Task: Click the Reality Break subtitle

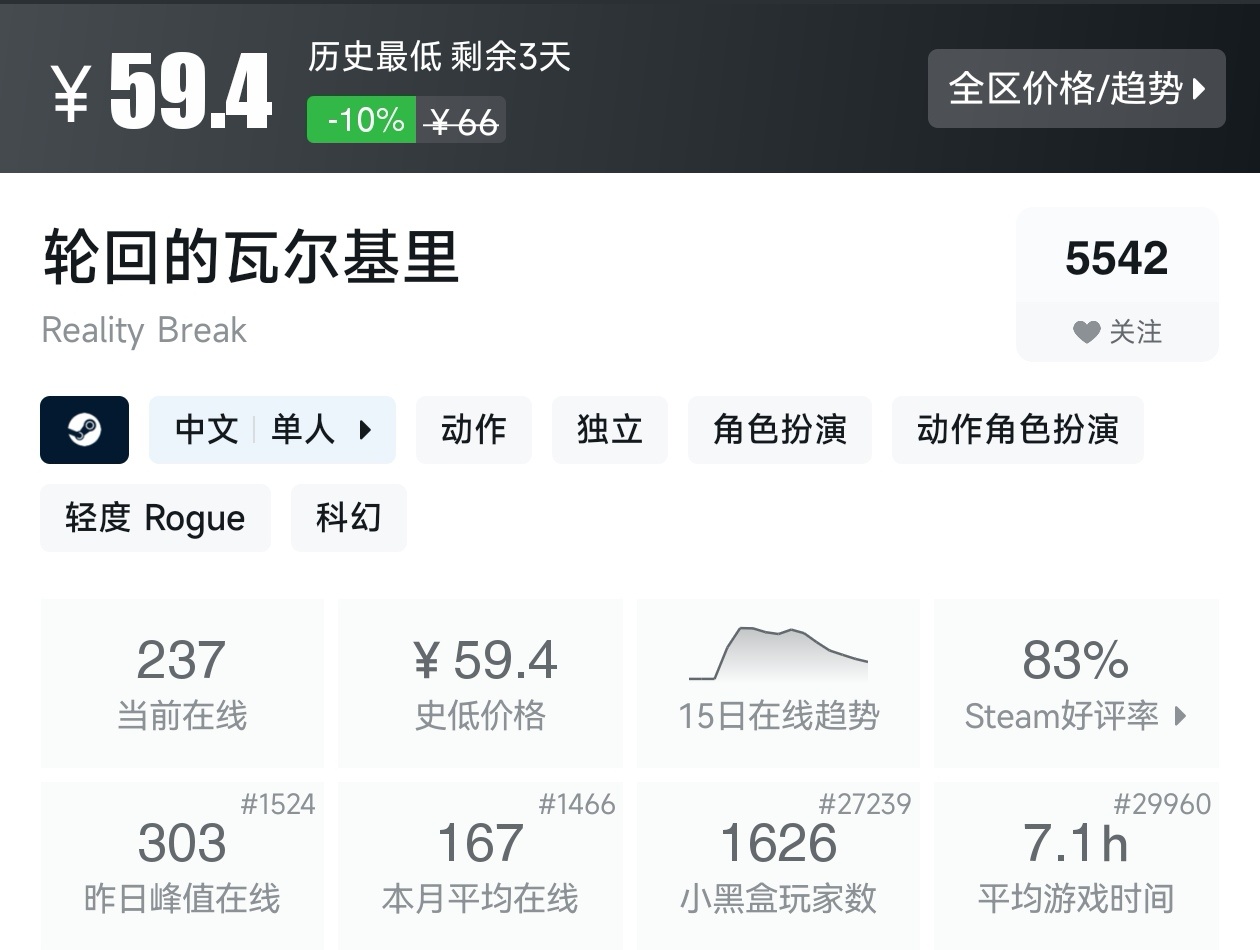Action: pos(144,331)
